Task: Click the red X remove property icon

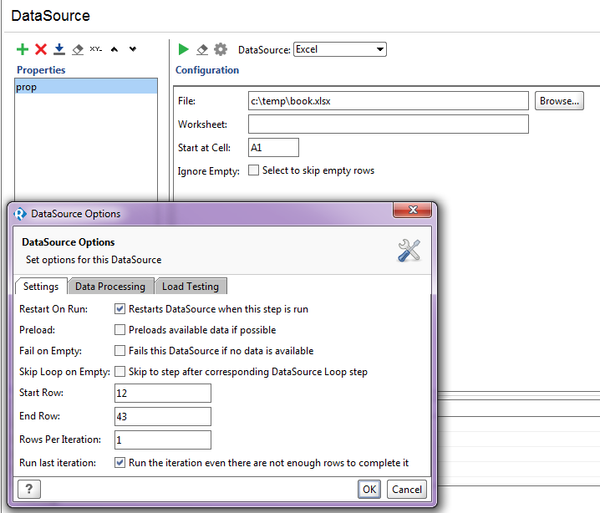Action: tap(41, 49)
